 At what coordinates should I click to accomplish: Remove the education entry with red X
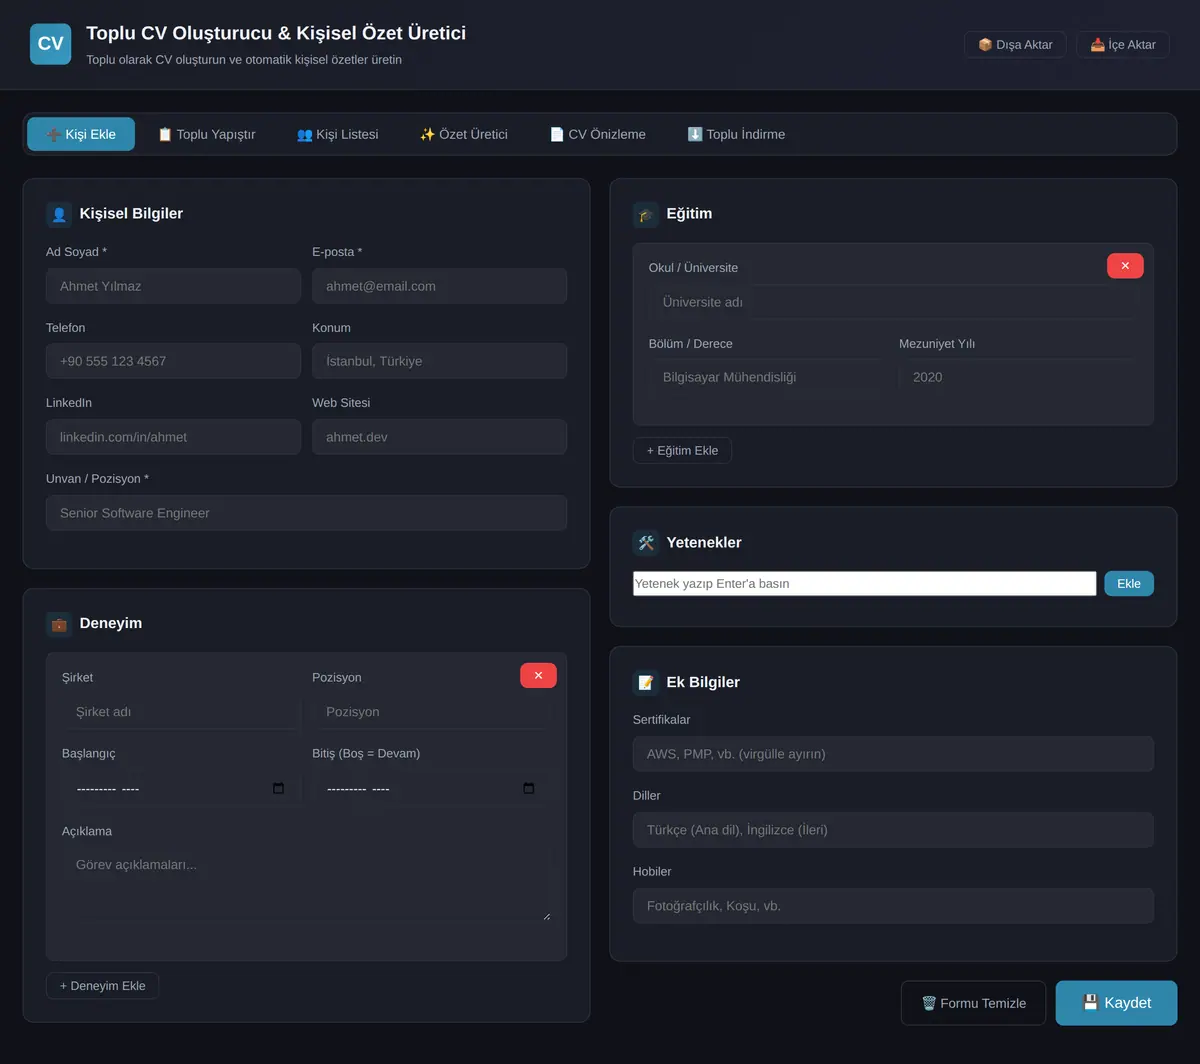(1125, 266)
